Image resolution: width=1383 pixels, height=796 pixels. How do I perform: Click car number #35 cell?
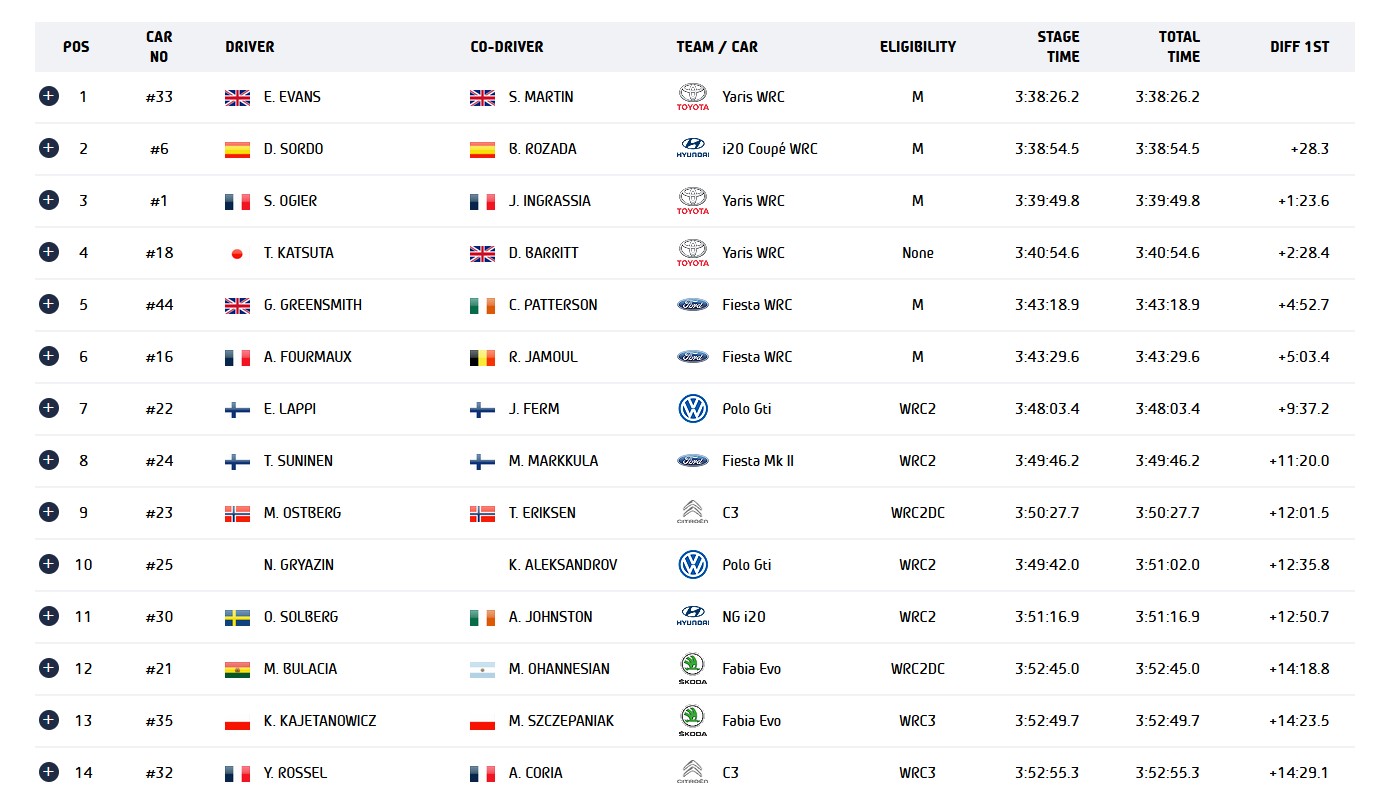(x=159, y=721)
